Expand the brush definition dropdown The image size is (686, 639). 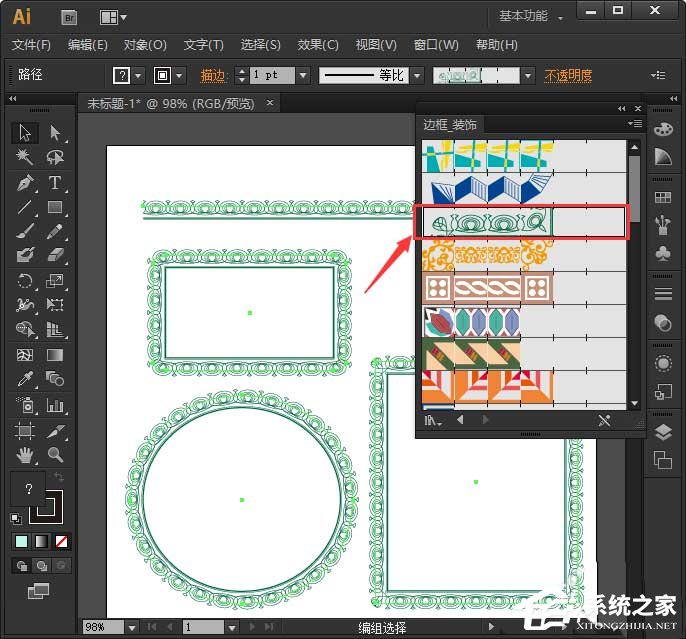pyautogui.click(x=528, y=76)
